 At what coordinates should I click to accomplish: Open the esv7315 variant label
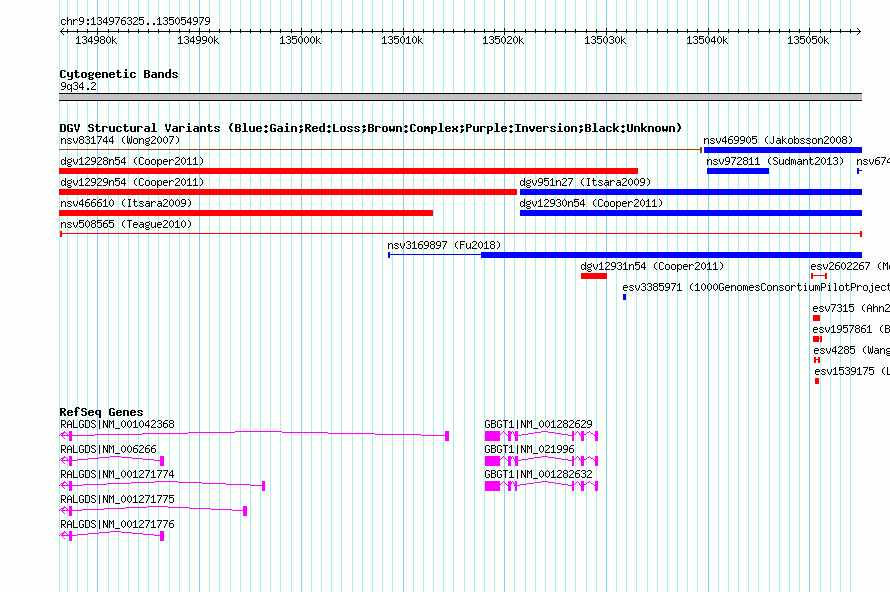(x=851, y=308)
